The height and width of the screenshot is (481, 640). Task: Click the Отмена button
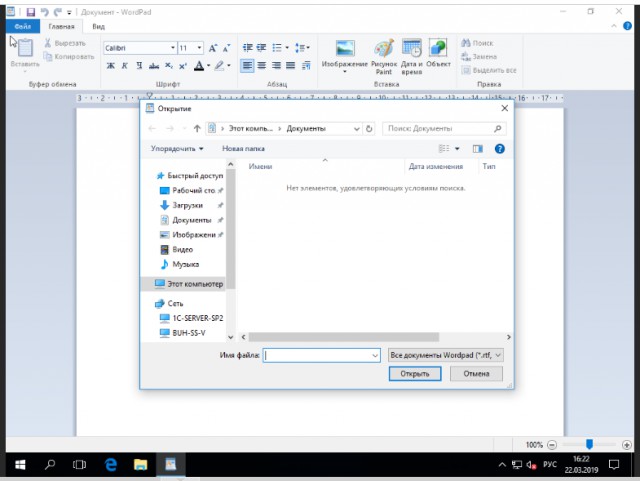click(476, 374)
